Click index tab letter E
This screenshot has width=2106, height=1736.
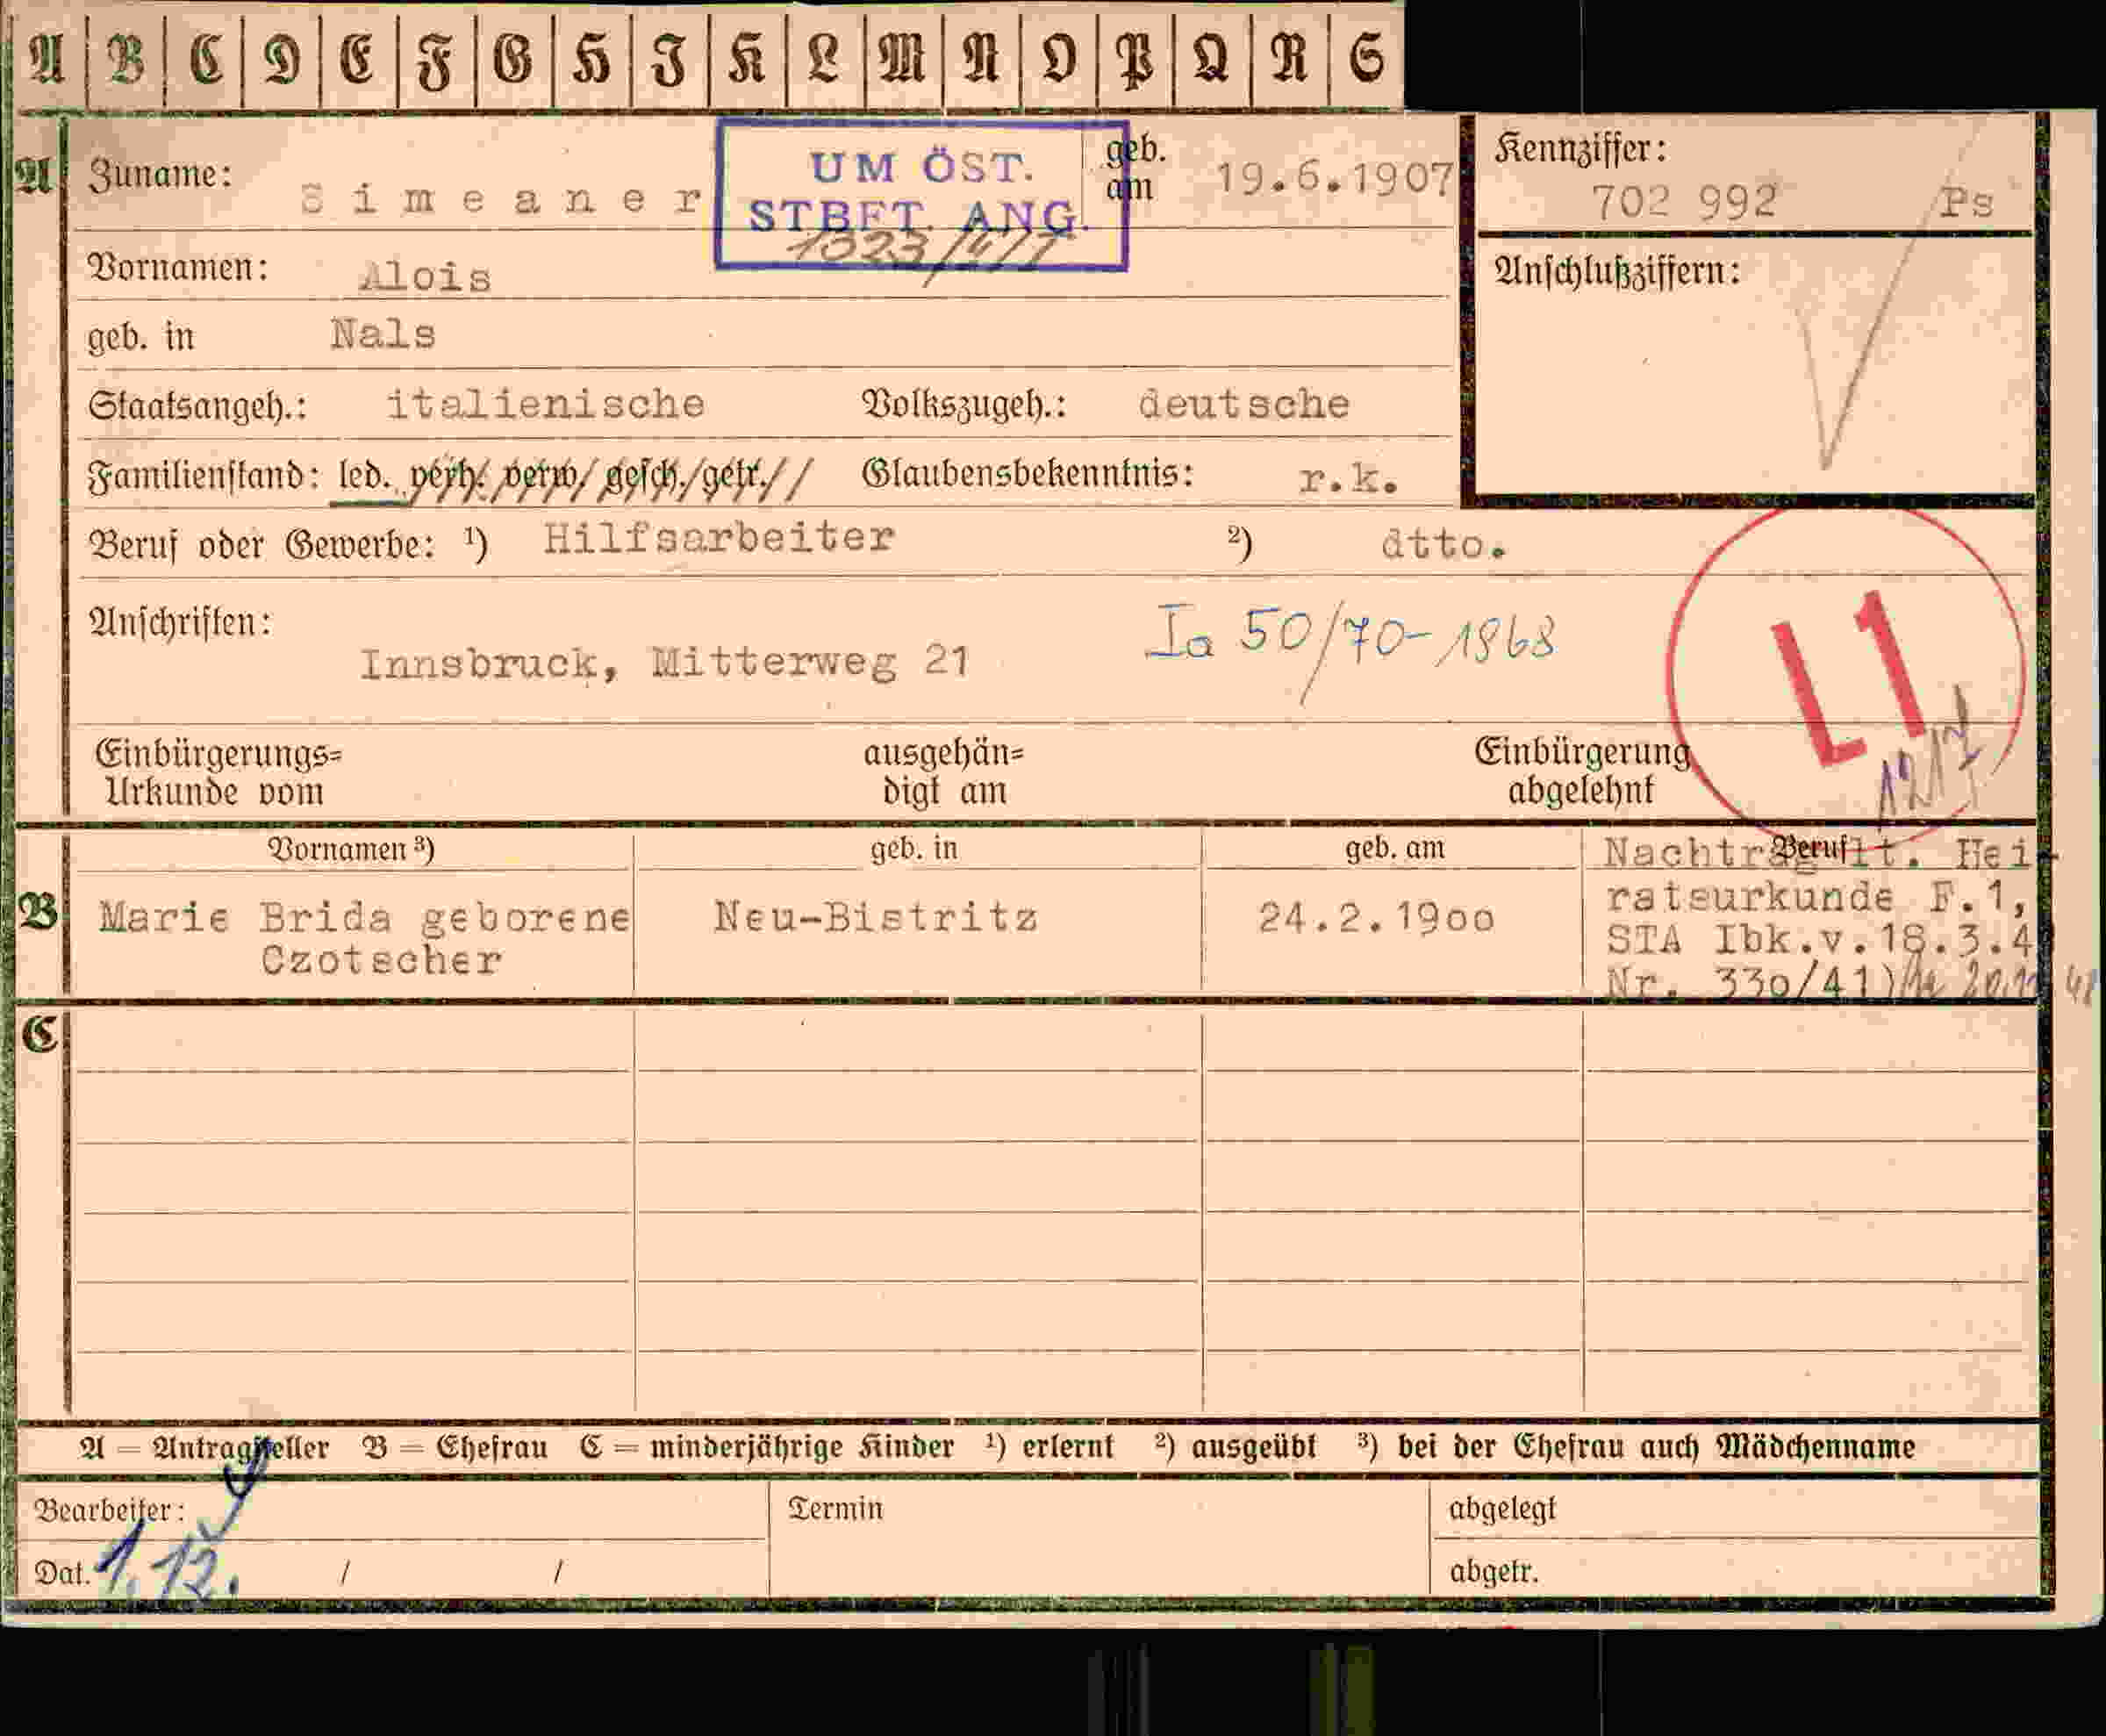[x=358, y=58]
